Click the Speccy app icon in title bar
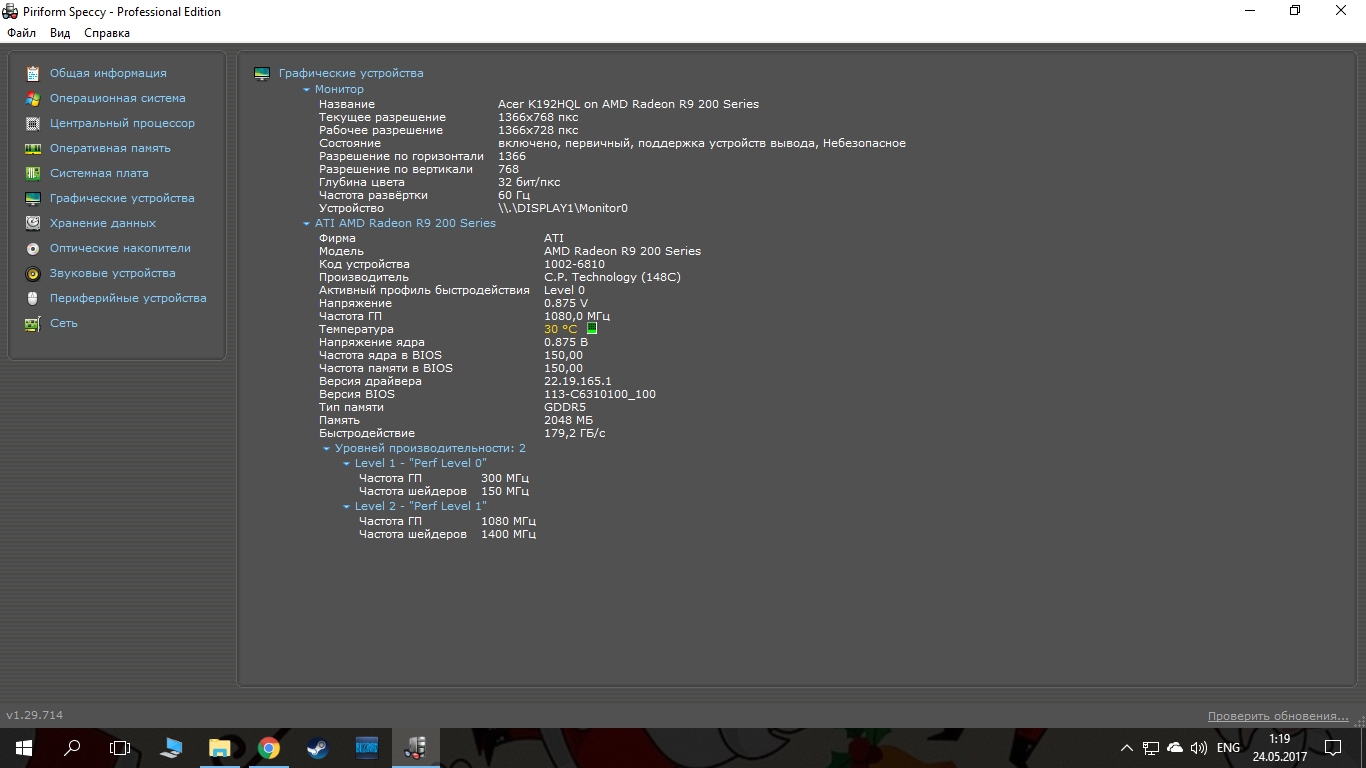The width and height of the screenshot is (1366, 768). pyautogui.click(x=10, y=12)
